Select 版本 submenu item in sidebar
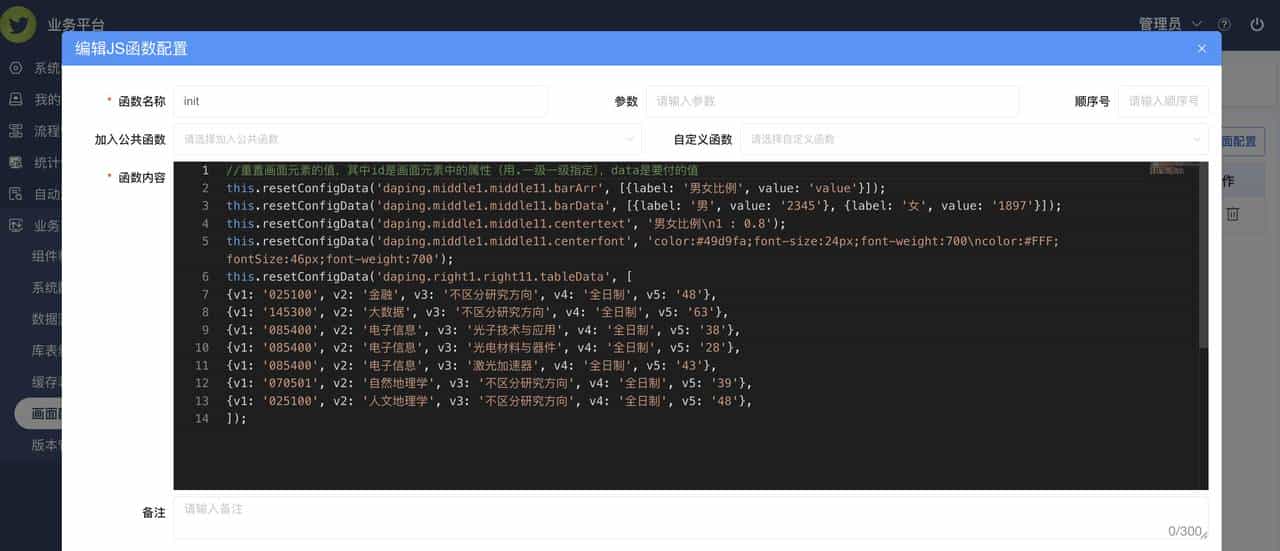This screenshot has width=1280, height=551. [x=46, y=445]
